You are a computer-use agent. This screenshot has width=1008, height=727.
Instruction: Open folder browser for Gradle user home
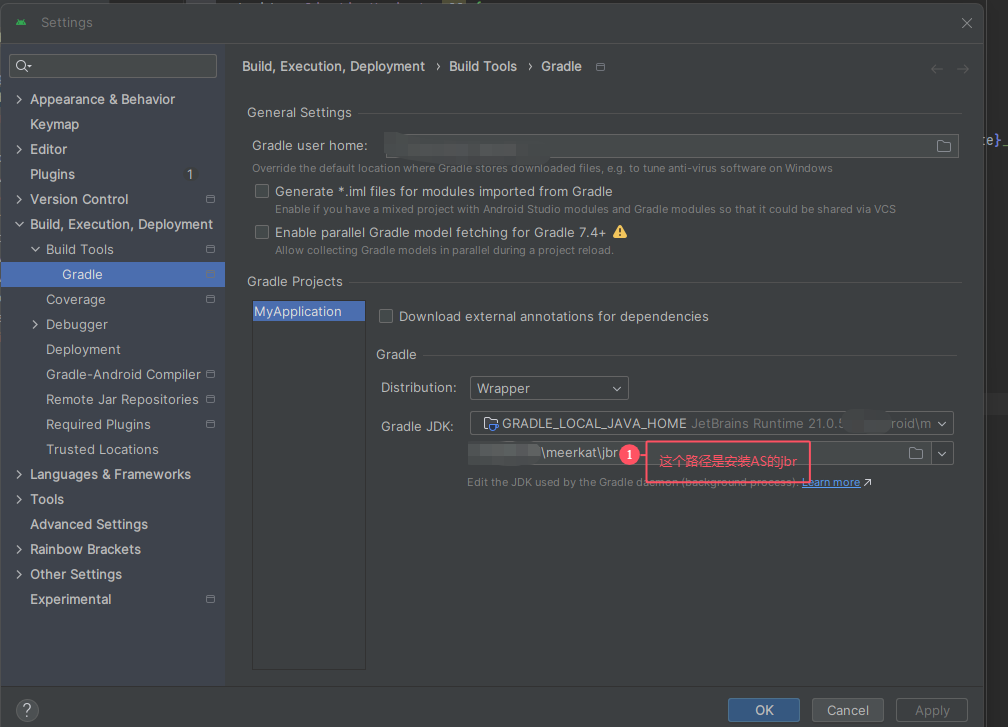(x=943, y=145)
